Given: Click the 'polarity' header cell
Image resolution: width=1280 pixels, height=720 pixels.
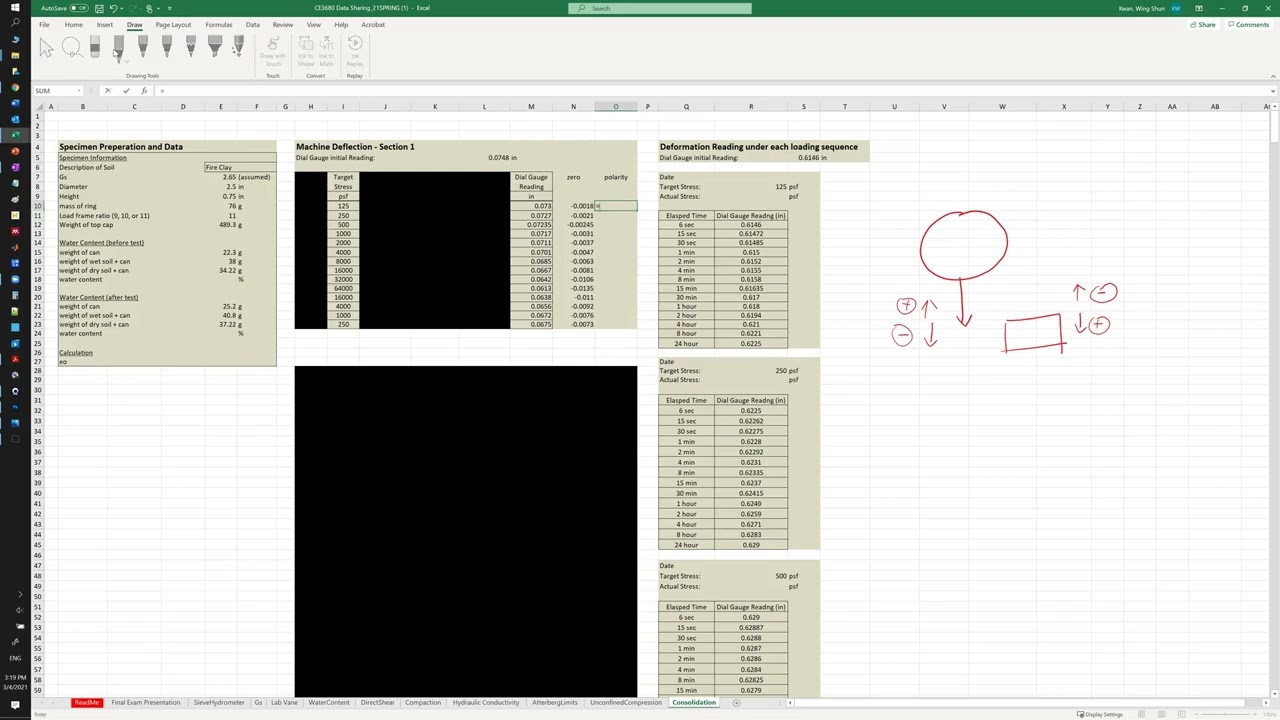Looking at the screenshot, I should click(616, 178).
